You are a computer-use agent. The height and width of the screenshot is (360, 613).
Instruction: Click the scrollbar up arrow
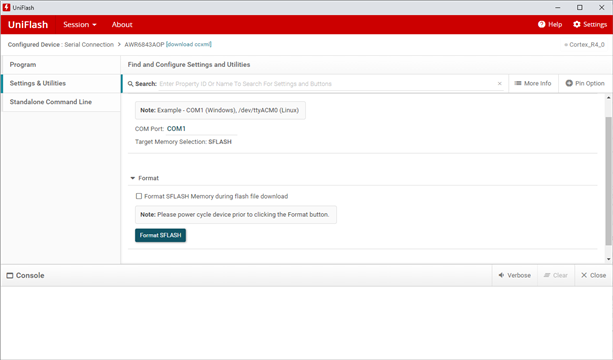(608, 98)
